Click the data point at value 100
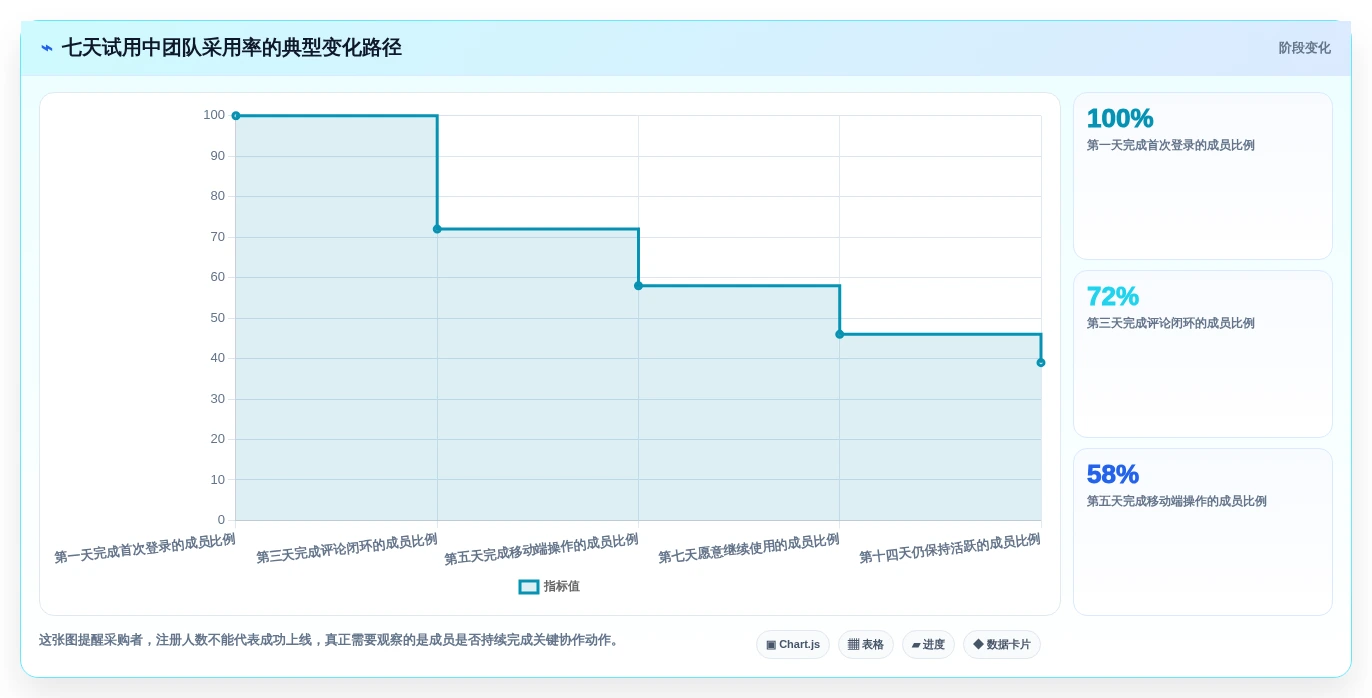Screen dimensions: 1372x698 click(236, 116)
